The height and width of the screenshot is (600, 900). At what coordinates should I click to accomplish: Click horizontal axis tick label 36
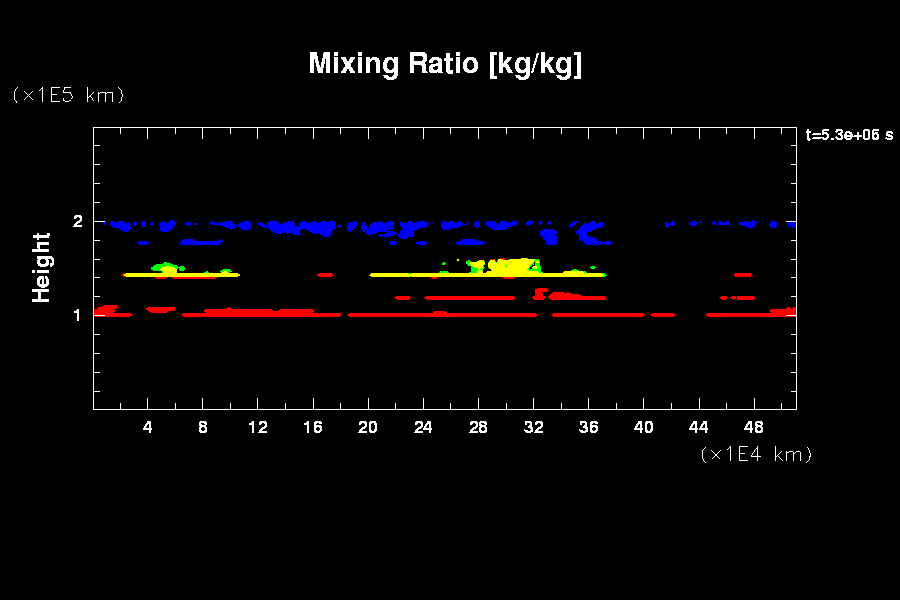point(588,427)
